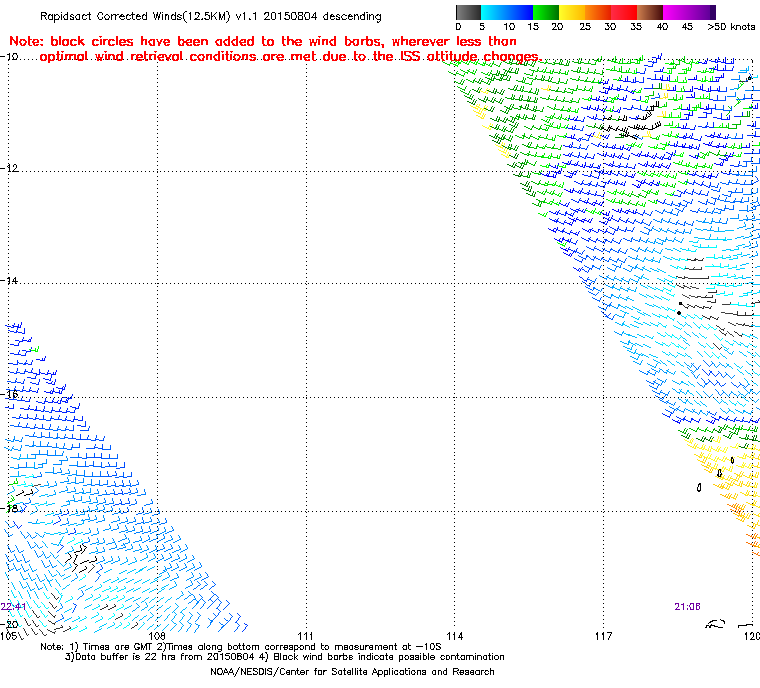Click the small coastline outline near the bottom right
This screenshot has width=760, height=688.
[x=715, y=624]
